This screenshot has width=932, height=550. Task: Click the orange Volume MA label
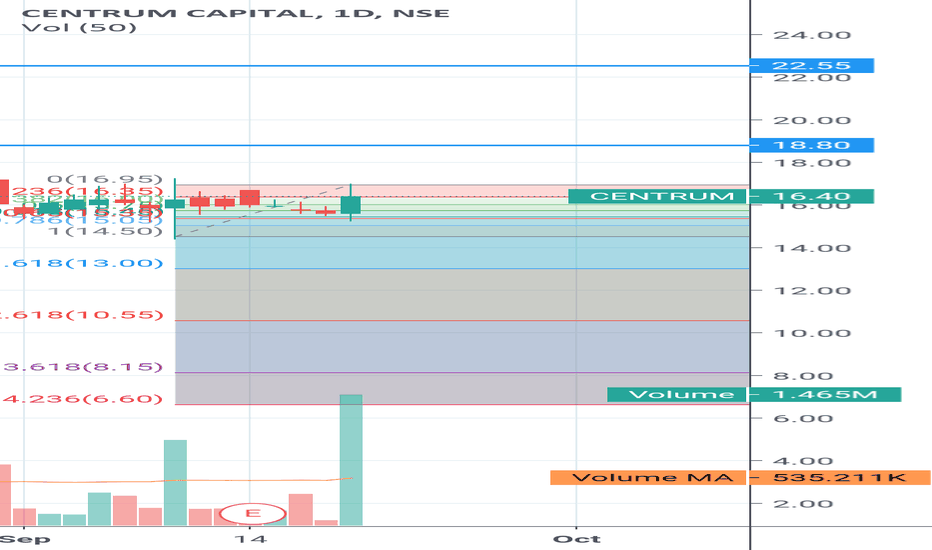click(648, 477)
